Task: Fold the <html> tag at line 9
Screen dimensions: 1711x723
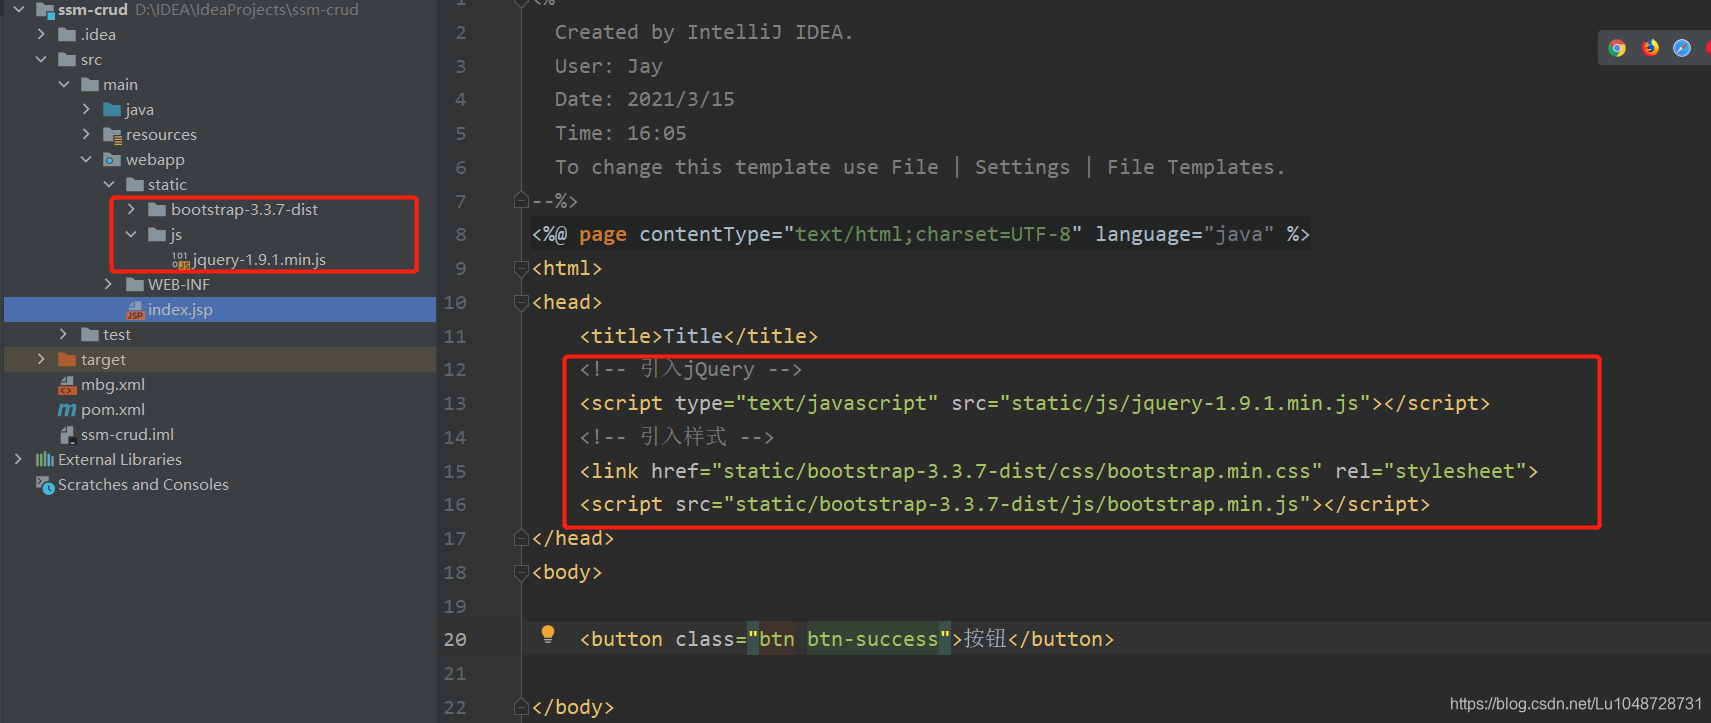Action: click(x=521, y=268)
